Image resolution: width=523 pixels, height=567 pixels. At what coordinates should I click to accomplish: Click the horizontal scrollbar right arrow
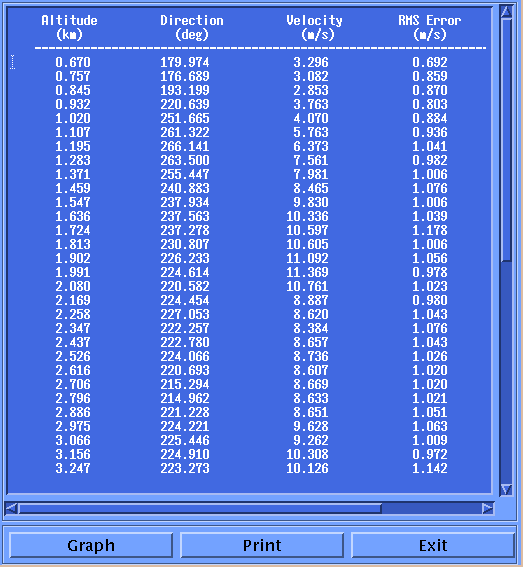488,508
